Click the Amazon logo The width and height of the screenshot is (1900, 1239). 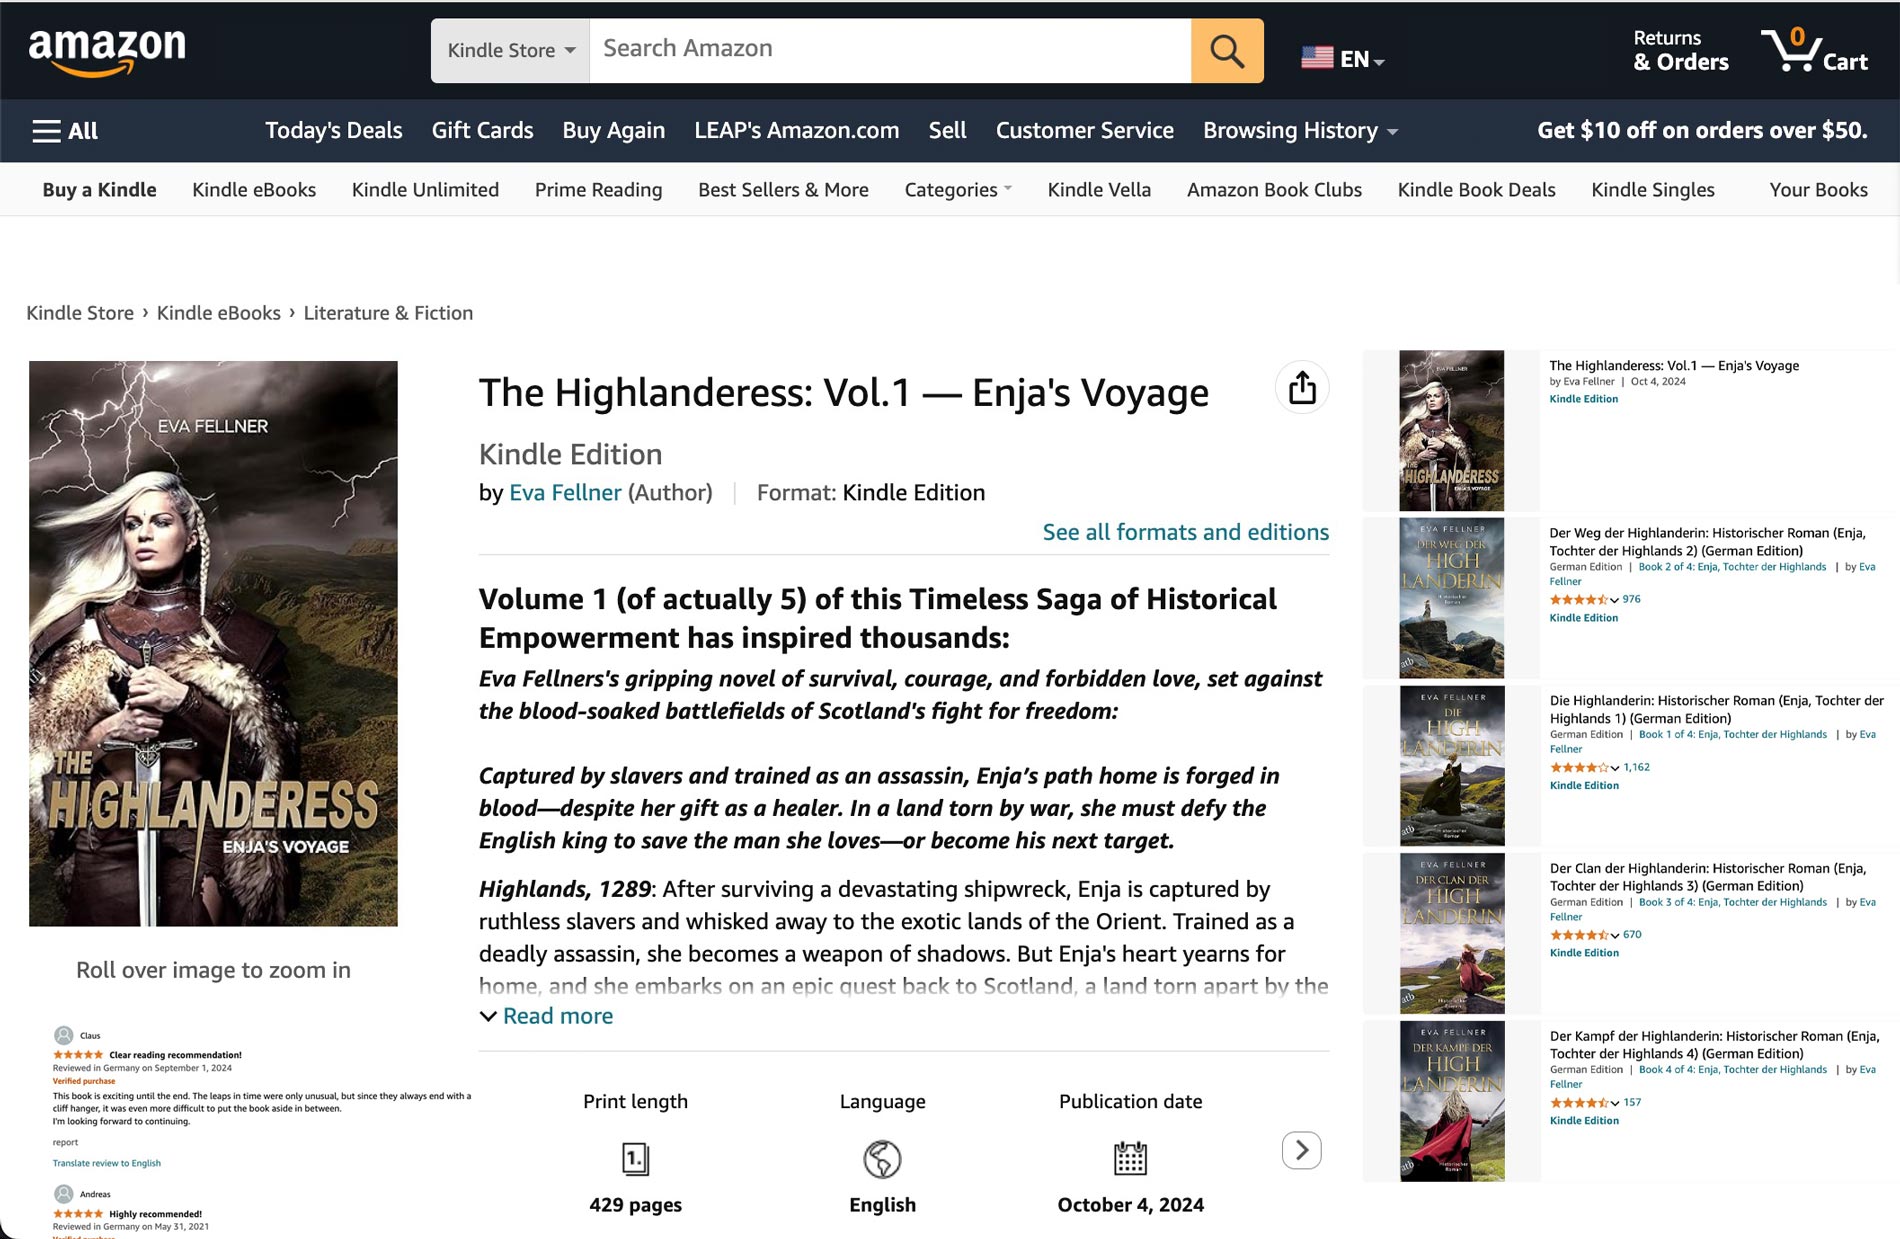(x=107, y=51)
